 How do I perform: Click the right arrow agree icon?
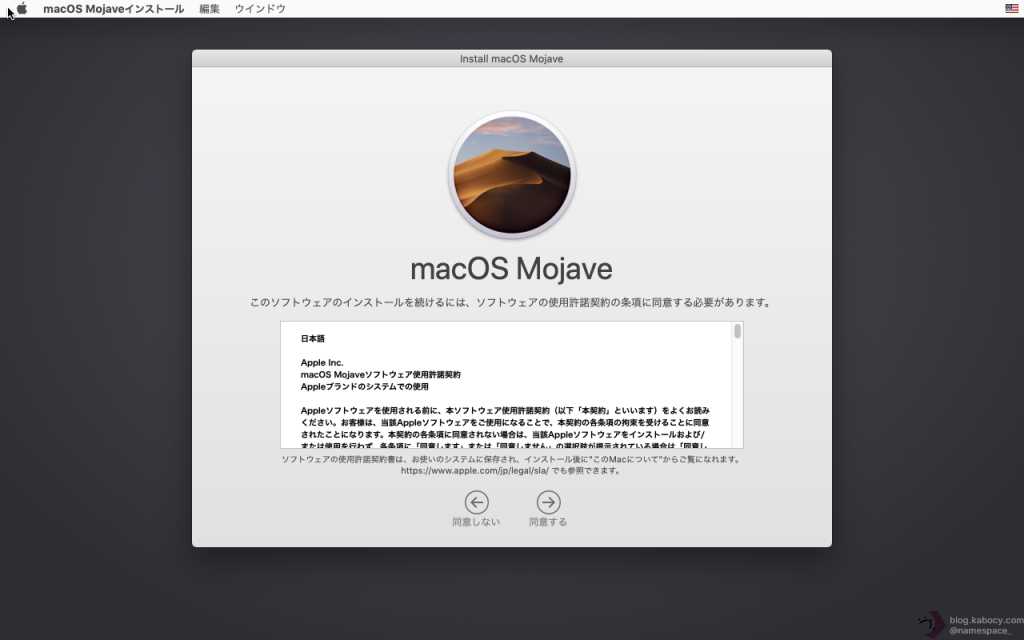tap(548, 502)
